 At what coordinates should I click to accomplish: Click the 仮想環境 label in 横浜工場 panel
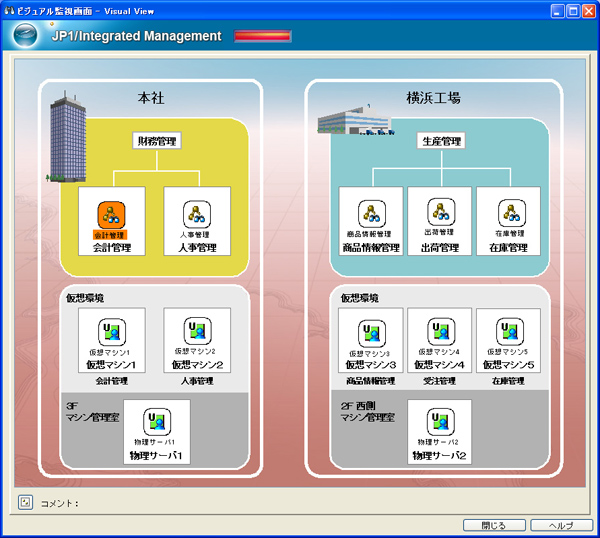[x=360, y=298]
